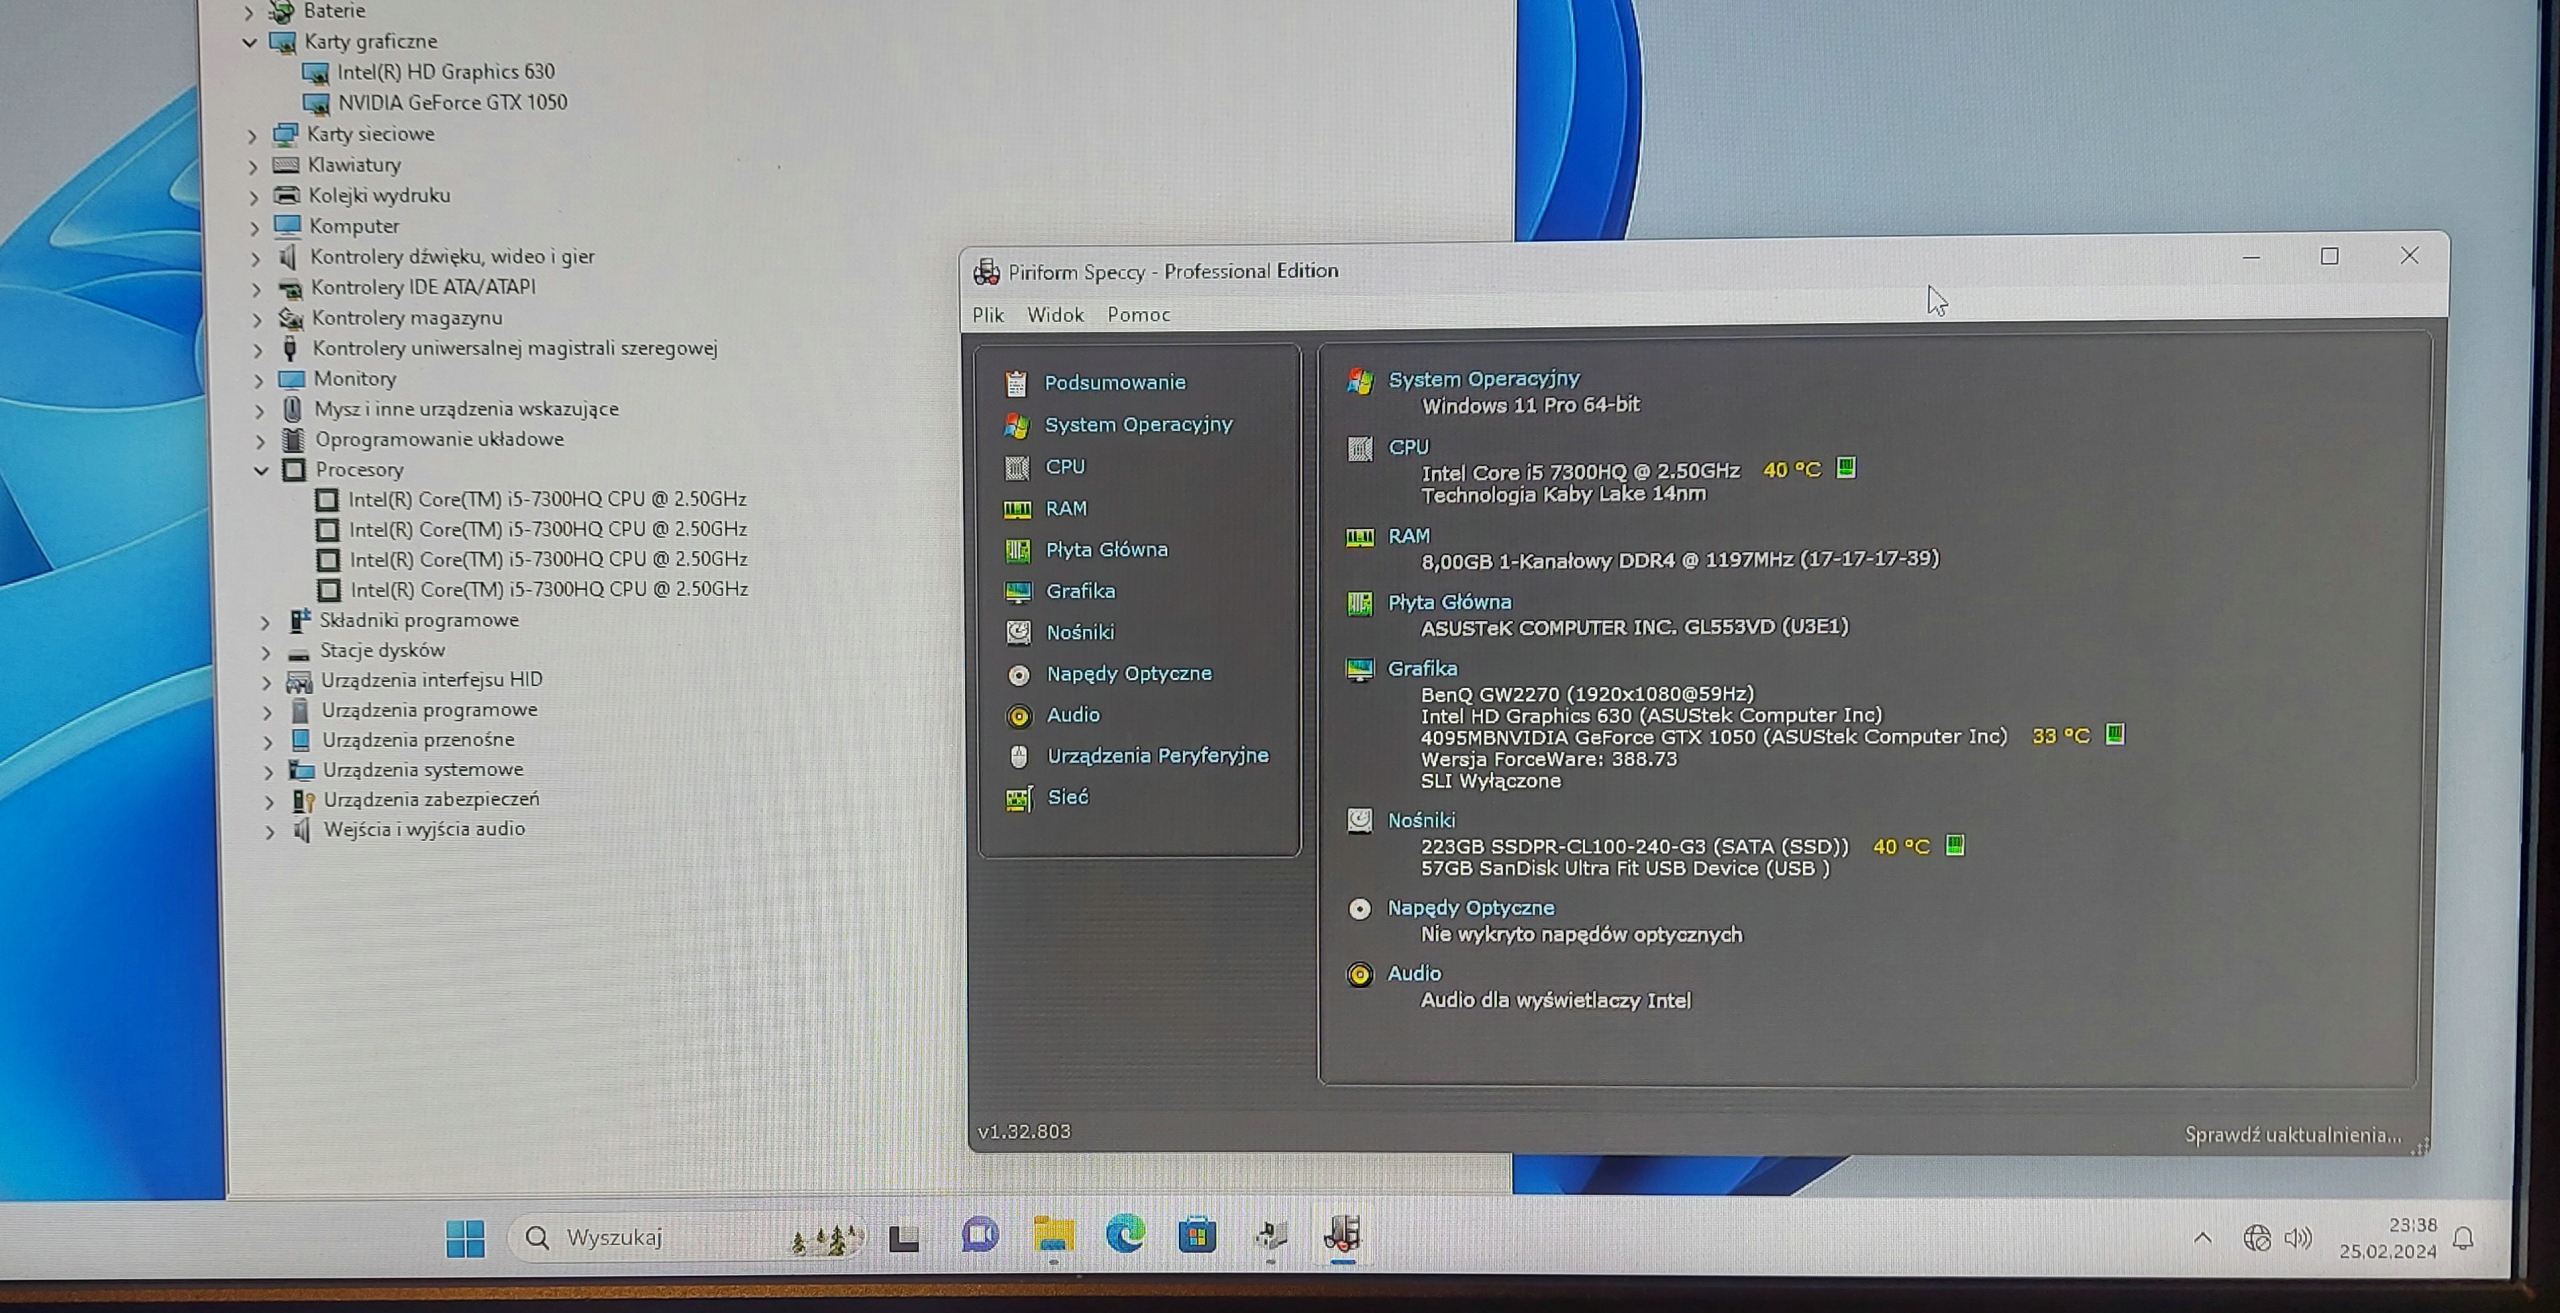Expand the Monitory device category
The width and height of the screenshot is (2560, 1313).
click(258, 380)
